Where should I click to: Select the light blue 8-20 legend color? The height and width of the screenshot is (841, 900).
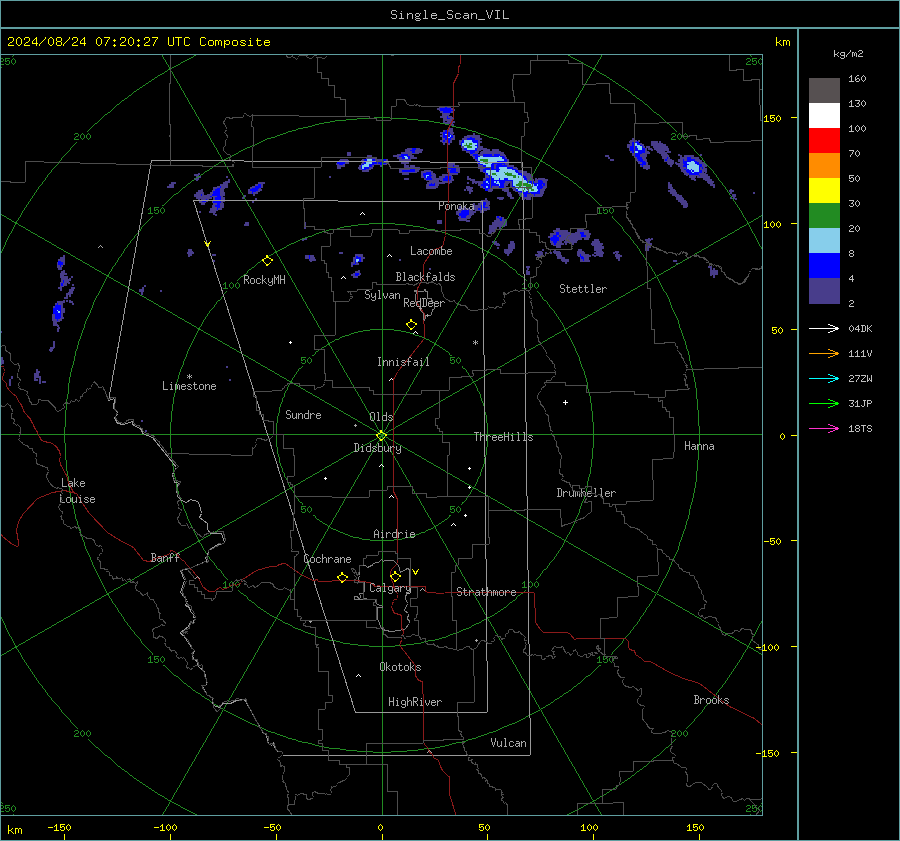click(824, 241)
